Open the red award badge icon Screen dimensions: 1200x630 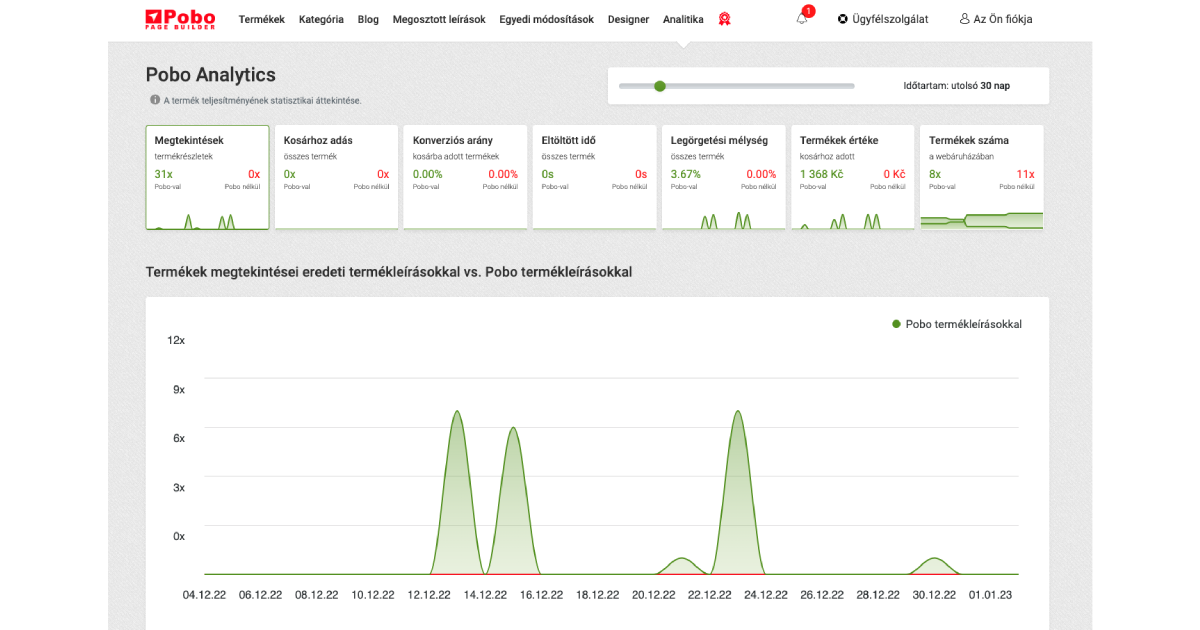tap(724, 19)
